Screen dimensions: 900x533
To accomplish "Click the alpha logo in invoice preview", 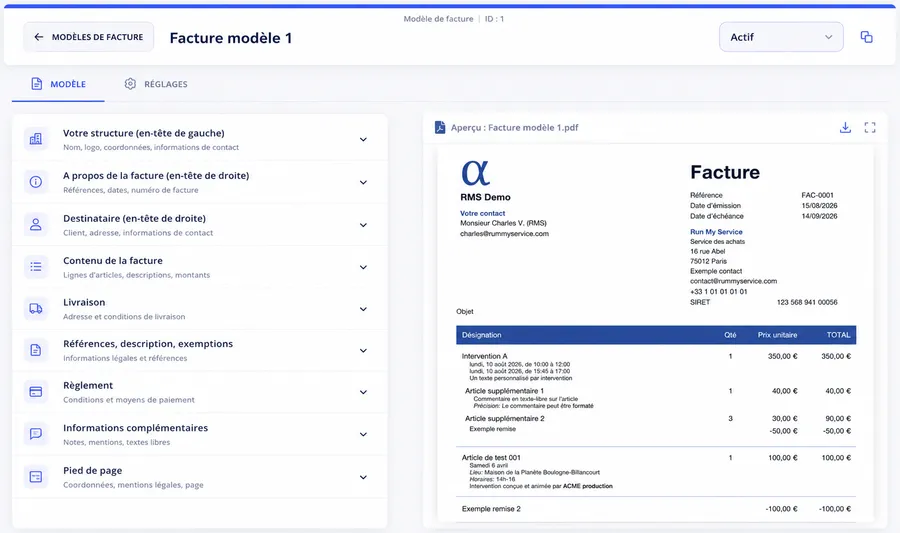I will pos(475,173).
